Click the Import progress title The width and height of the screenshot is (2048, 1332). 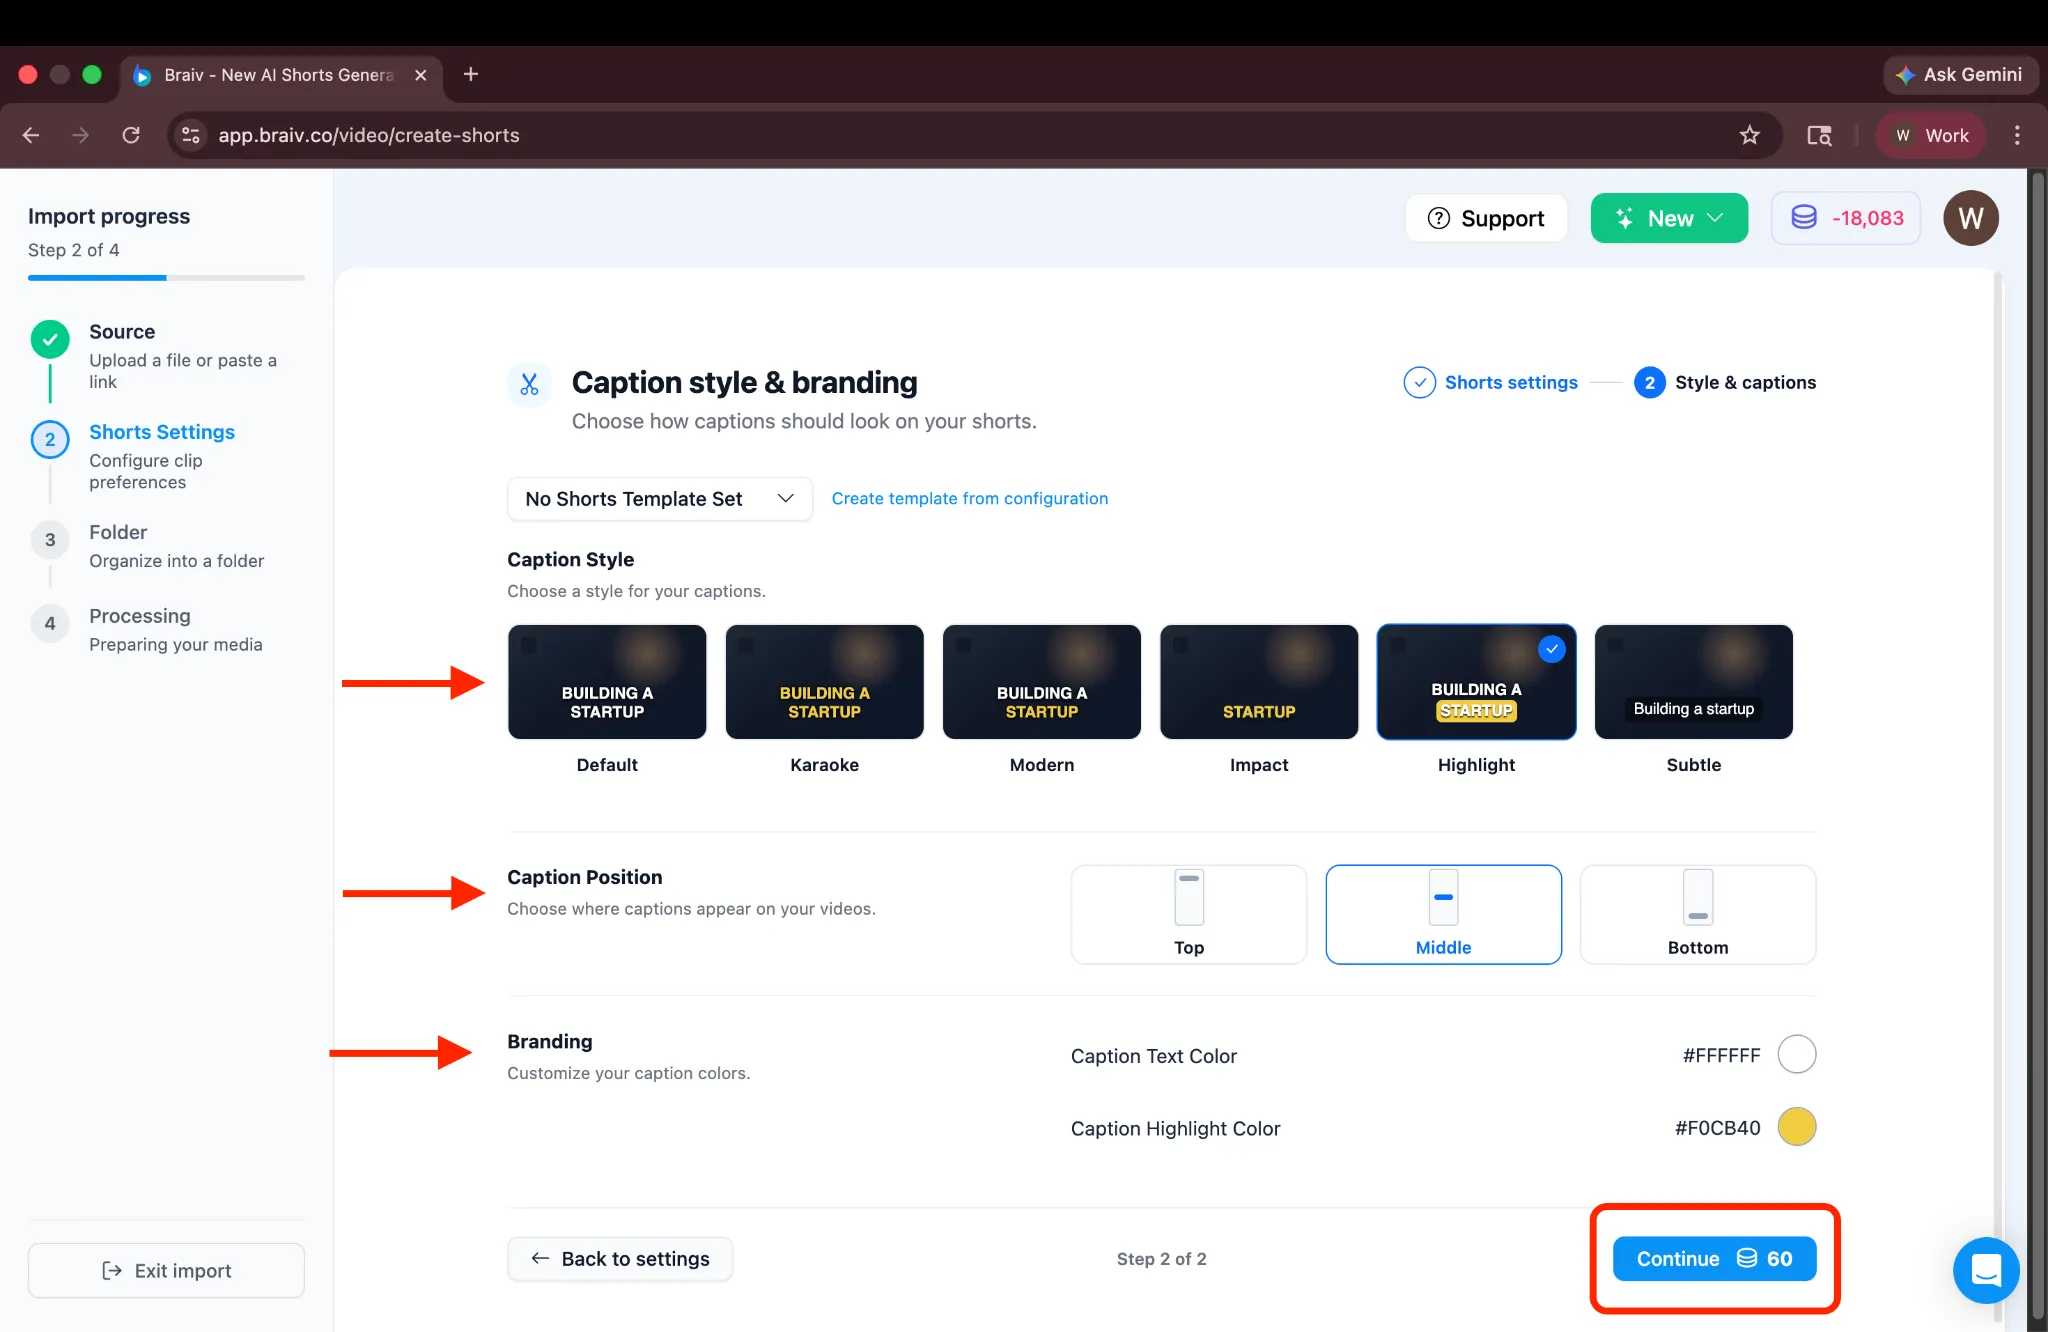[109, 216]
